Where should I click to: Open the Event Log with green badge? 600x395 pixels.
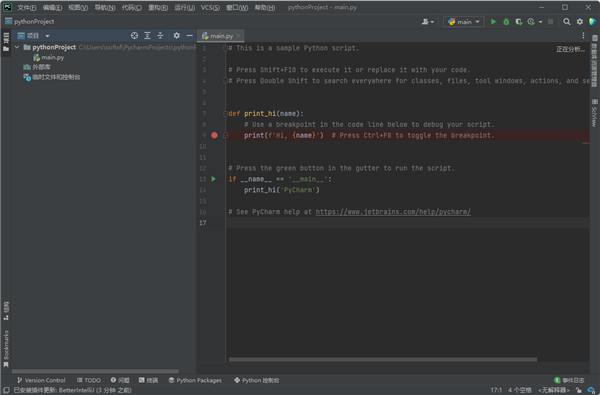point(569,380)
